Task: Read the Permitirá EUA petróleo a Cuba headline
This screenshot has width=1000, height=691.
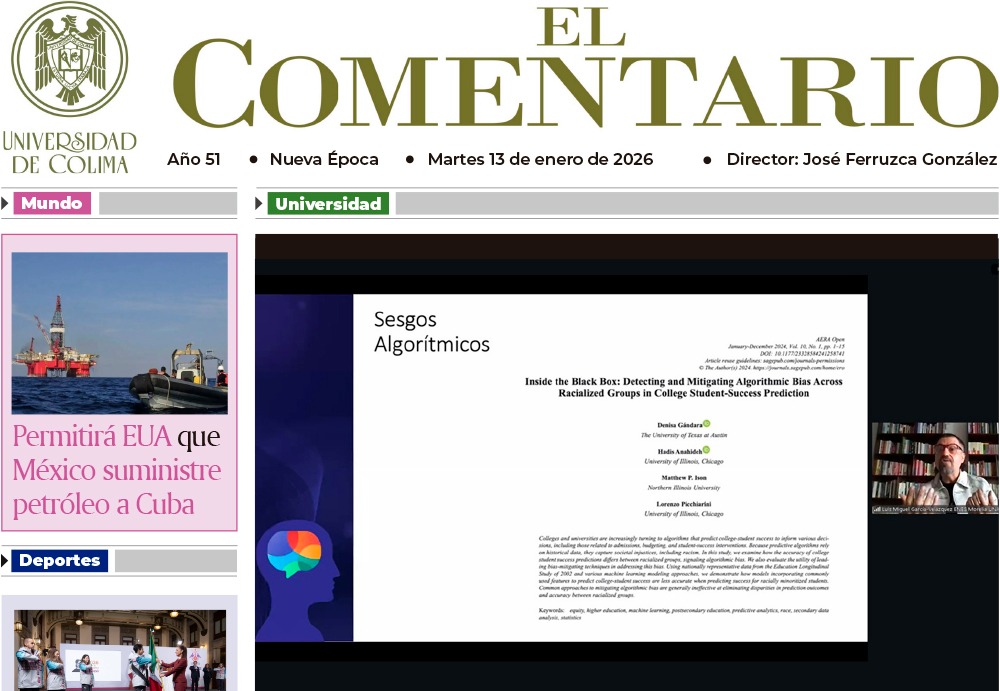Action: [x=117, y=470]
